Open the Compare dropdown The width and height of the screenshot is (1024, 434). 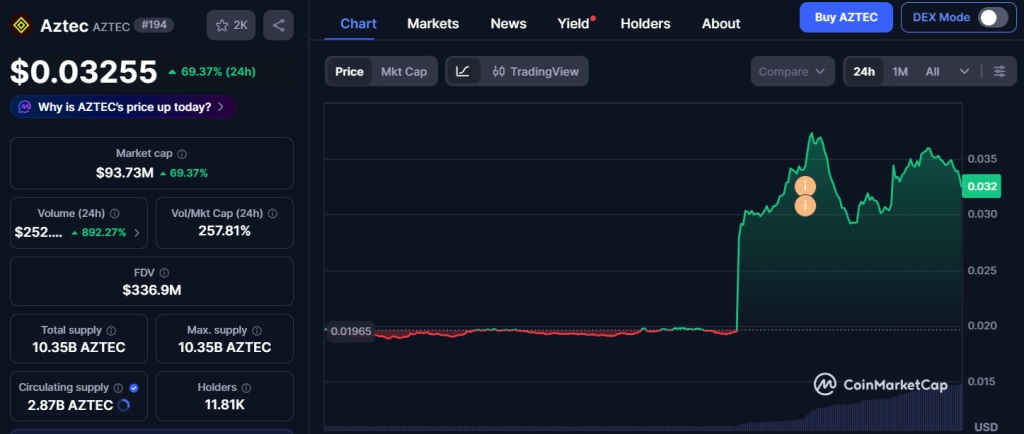[x=793, y=71]
